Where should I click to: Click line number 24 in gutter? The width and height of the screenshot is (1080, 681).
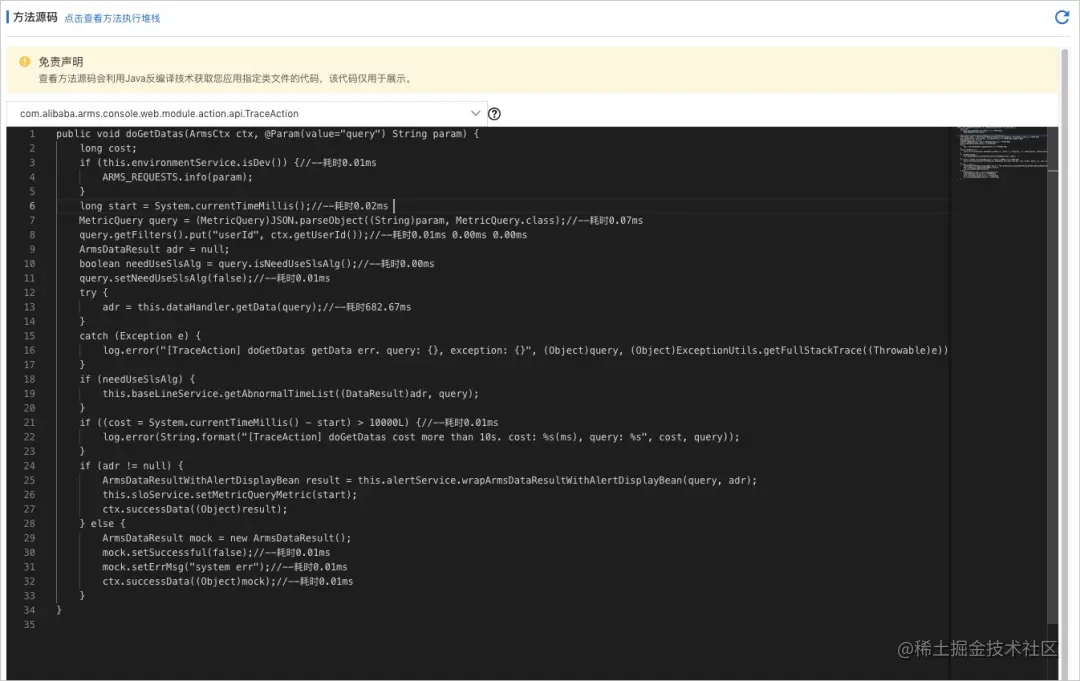[30, 466]
